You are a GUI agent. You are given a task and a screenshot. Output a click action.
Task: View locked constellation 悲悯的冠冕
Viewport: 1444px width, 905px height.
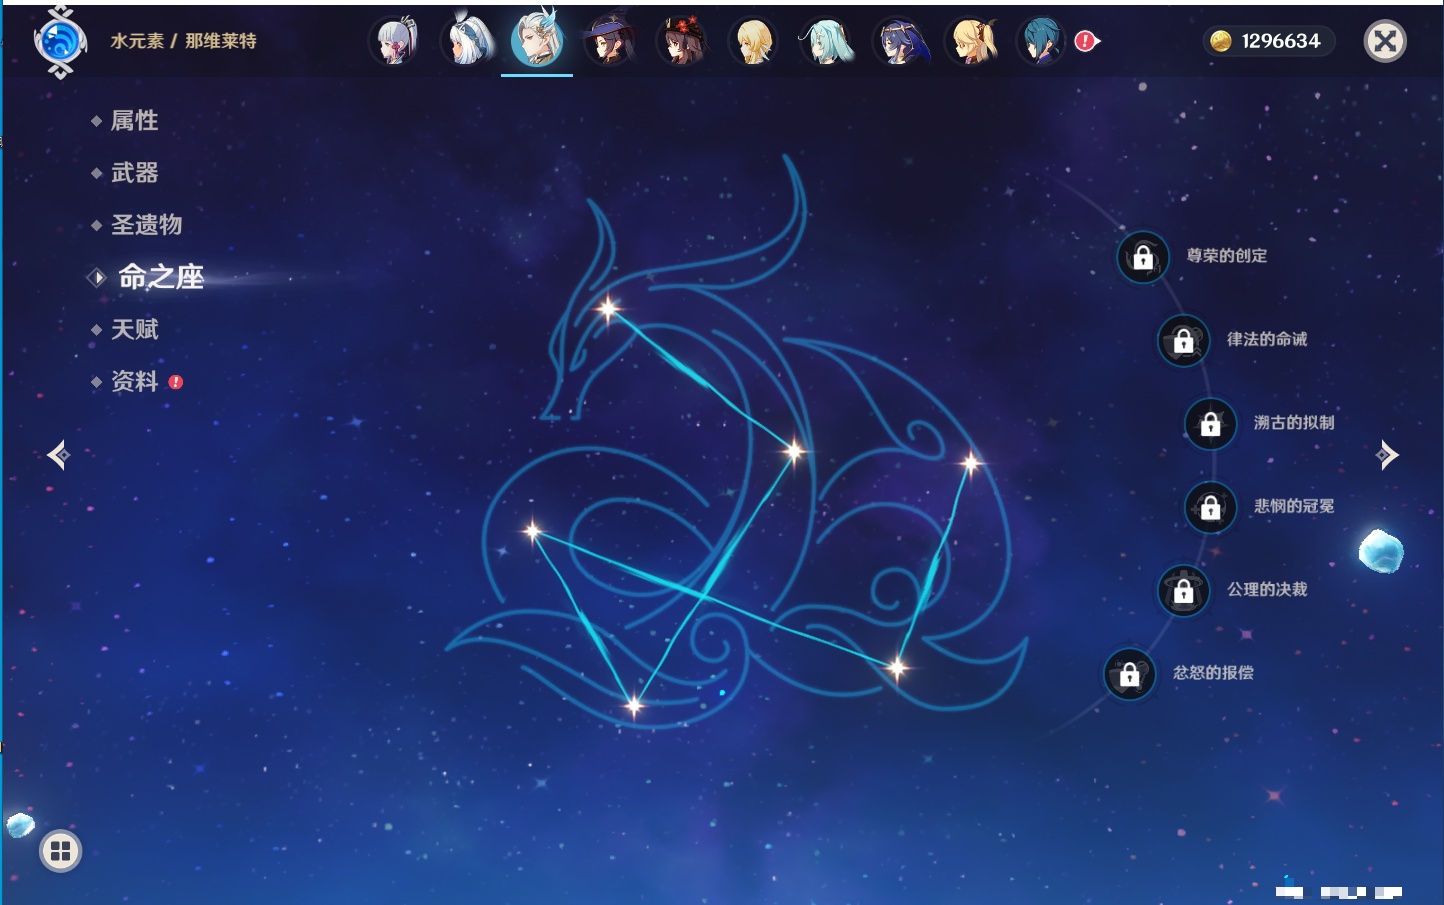1210,507
